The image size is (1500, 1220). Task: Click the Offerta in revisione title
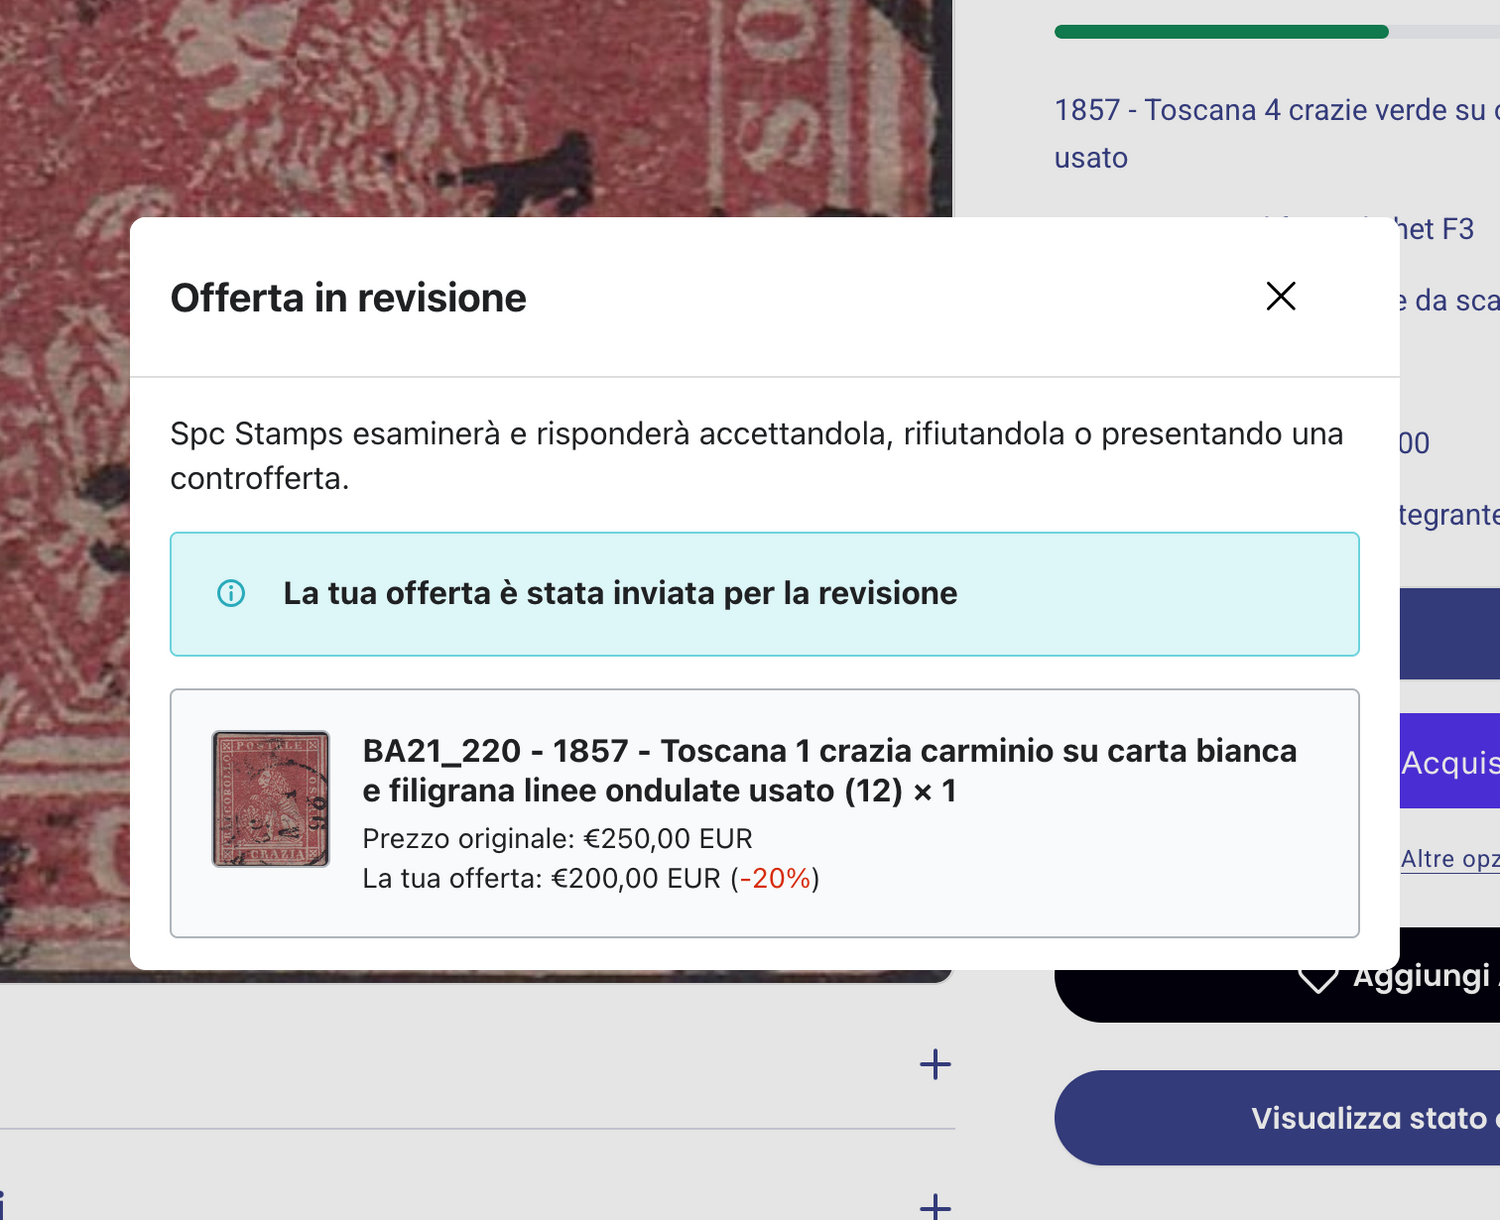pyautogui.click(x=347, y=297)
